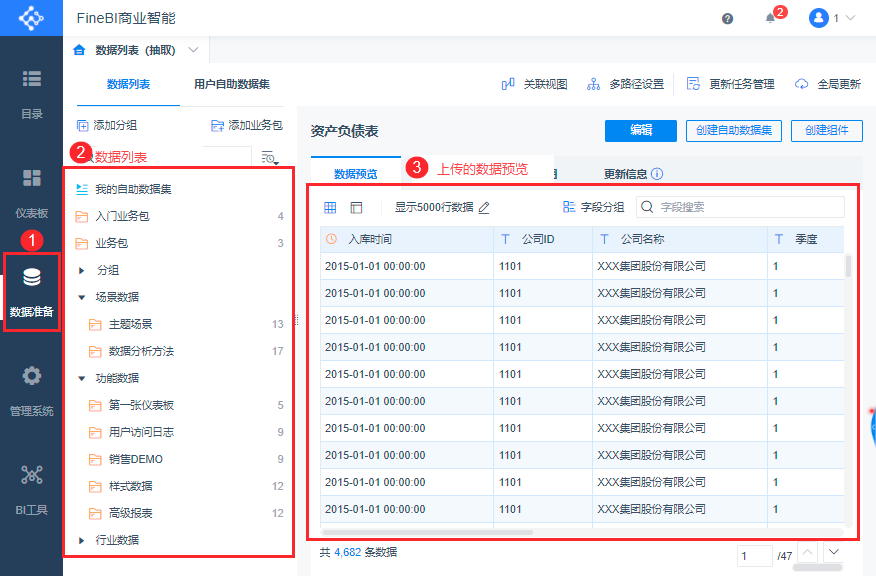Open the list filter settings icon
876x576 pixels.
(270, 158)
